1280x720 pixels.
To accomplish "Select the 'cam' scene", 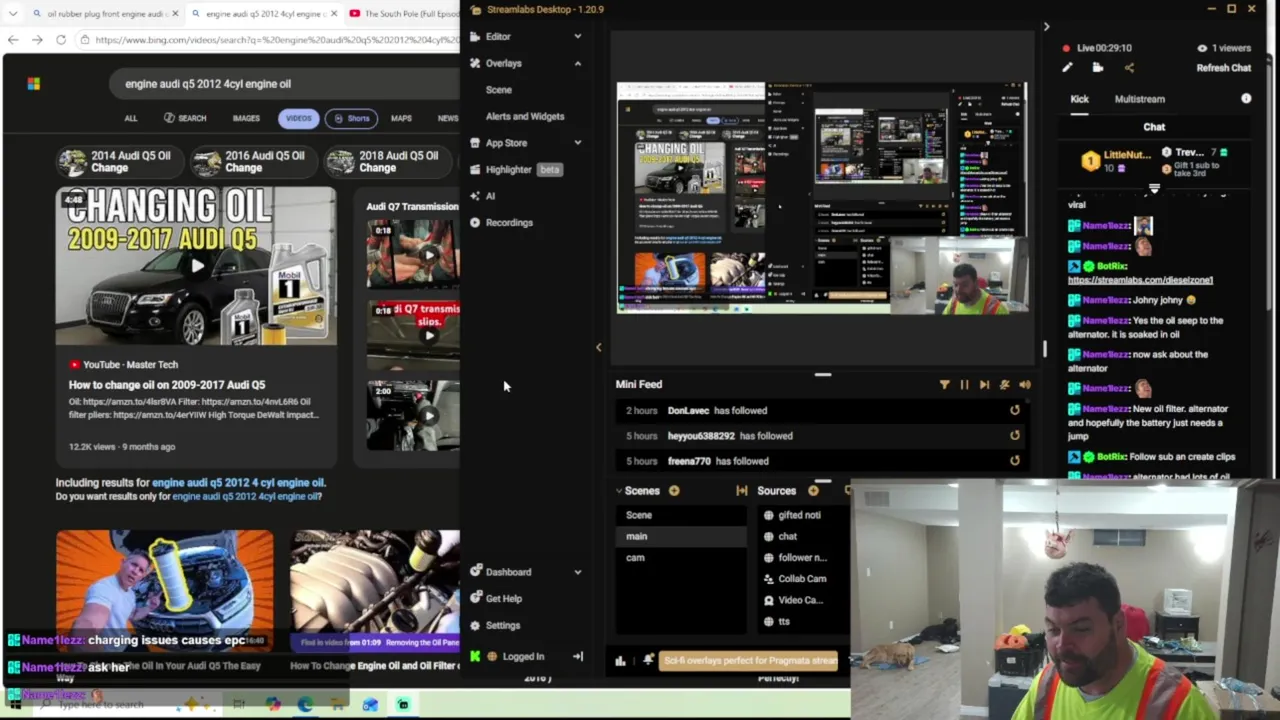I will click(680, 557).
